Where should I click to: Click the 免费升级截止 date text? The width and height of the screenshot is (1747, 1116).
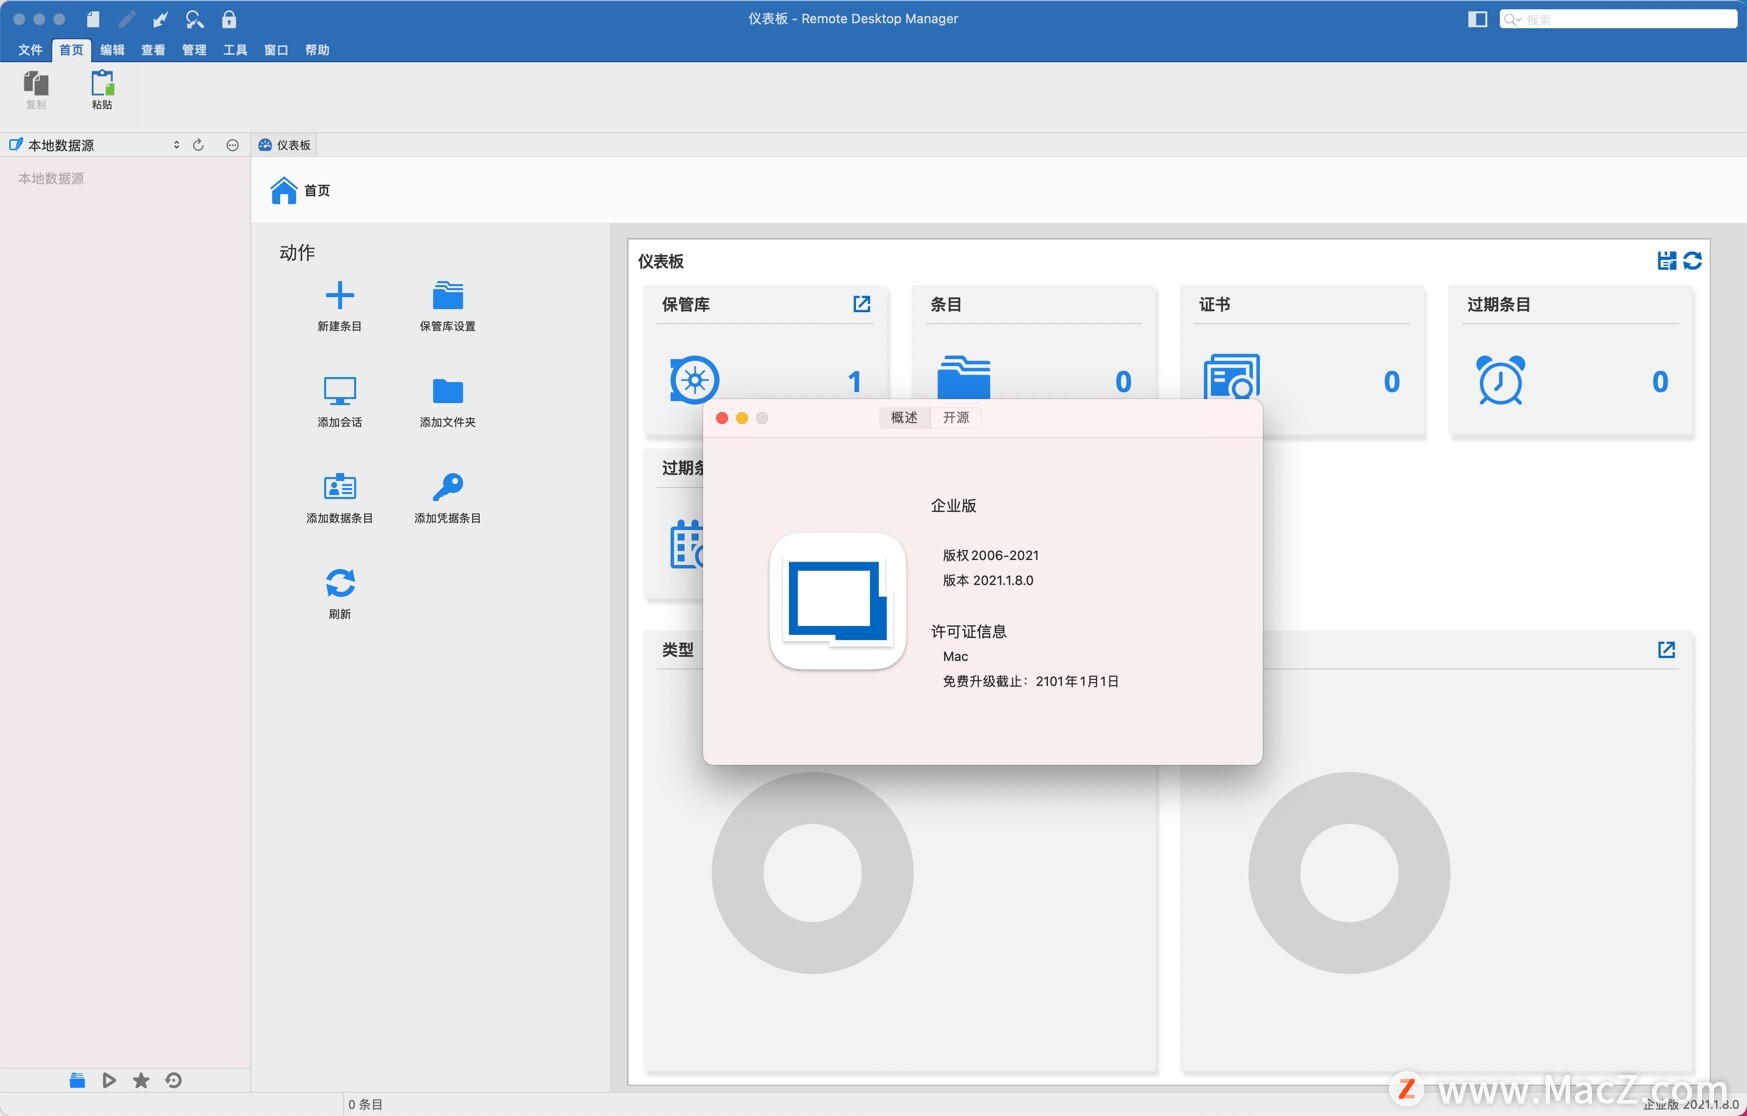pyautogui.click(x=1031, y=681)
